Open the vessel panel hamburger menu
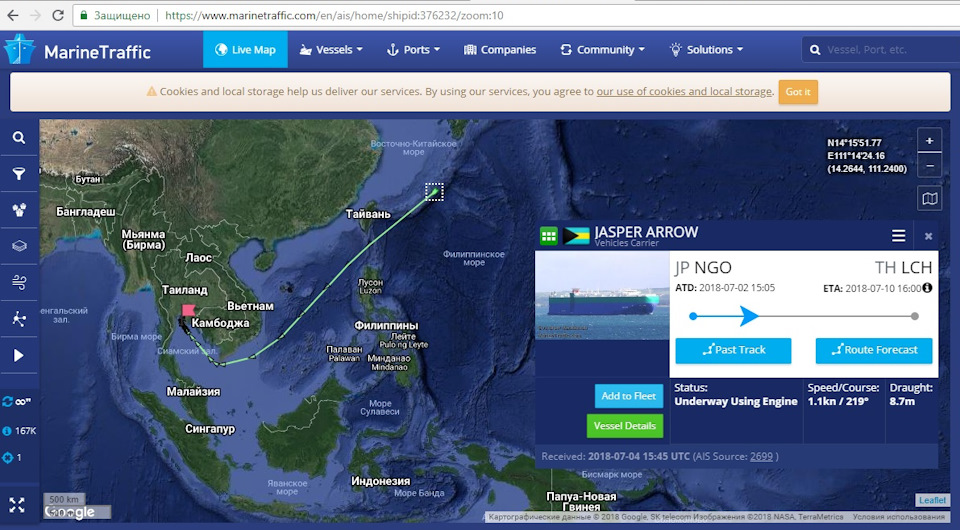This screenshot has width=960, height=530. coord(898,236)
